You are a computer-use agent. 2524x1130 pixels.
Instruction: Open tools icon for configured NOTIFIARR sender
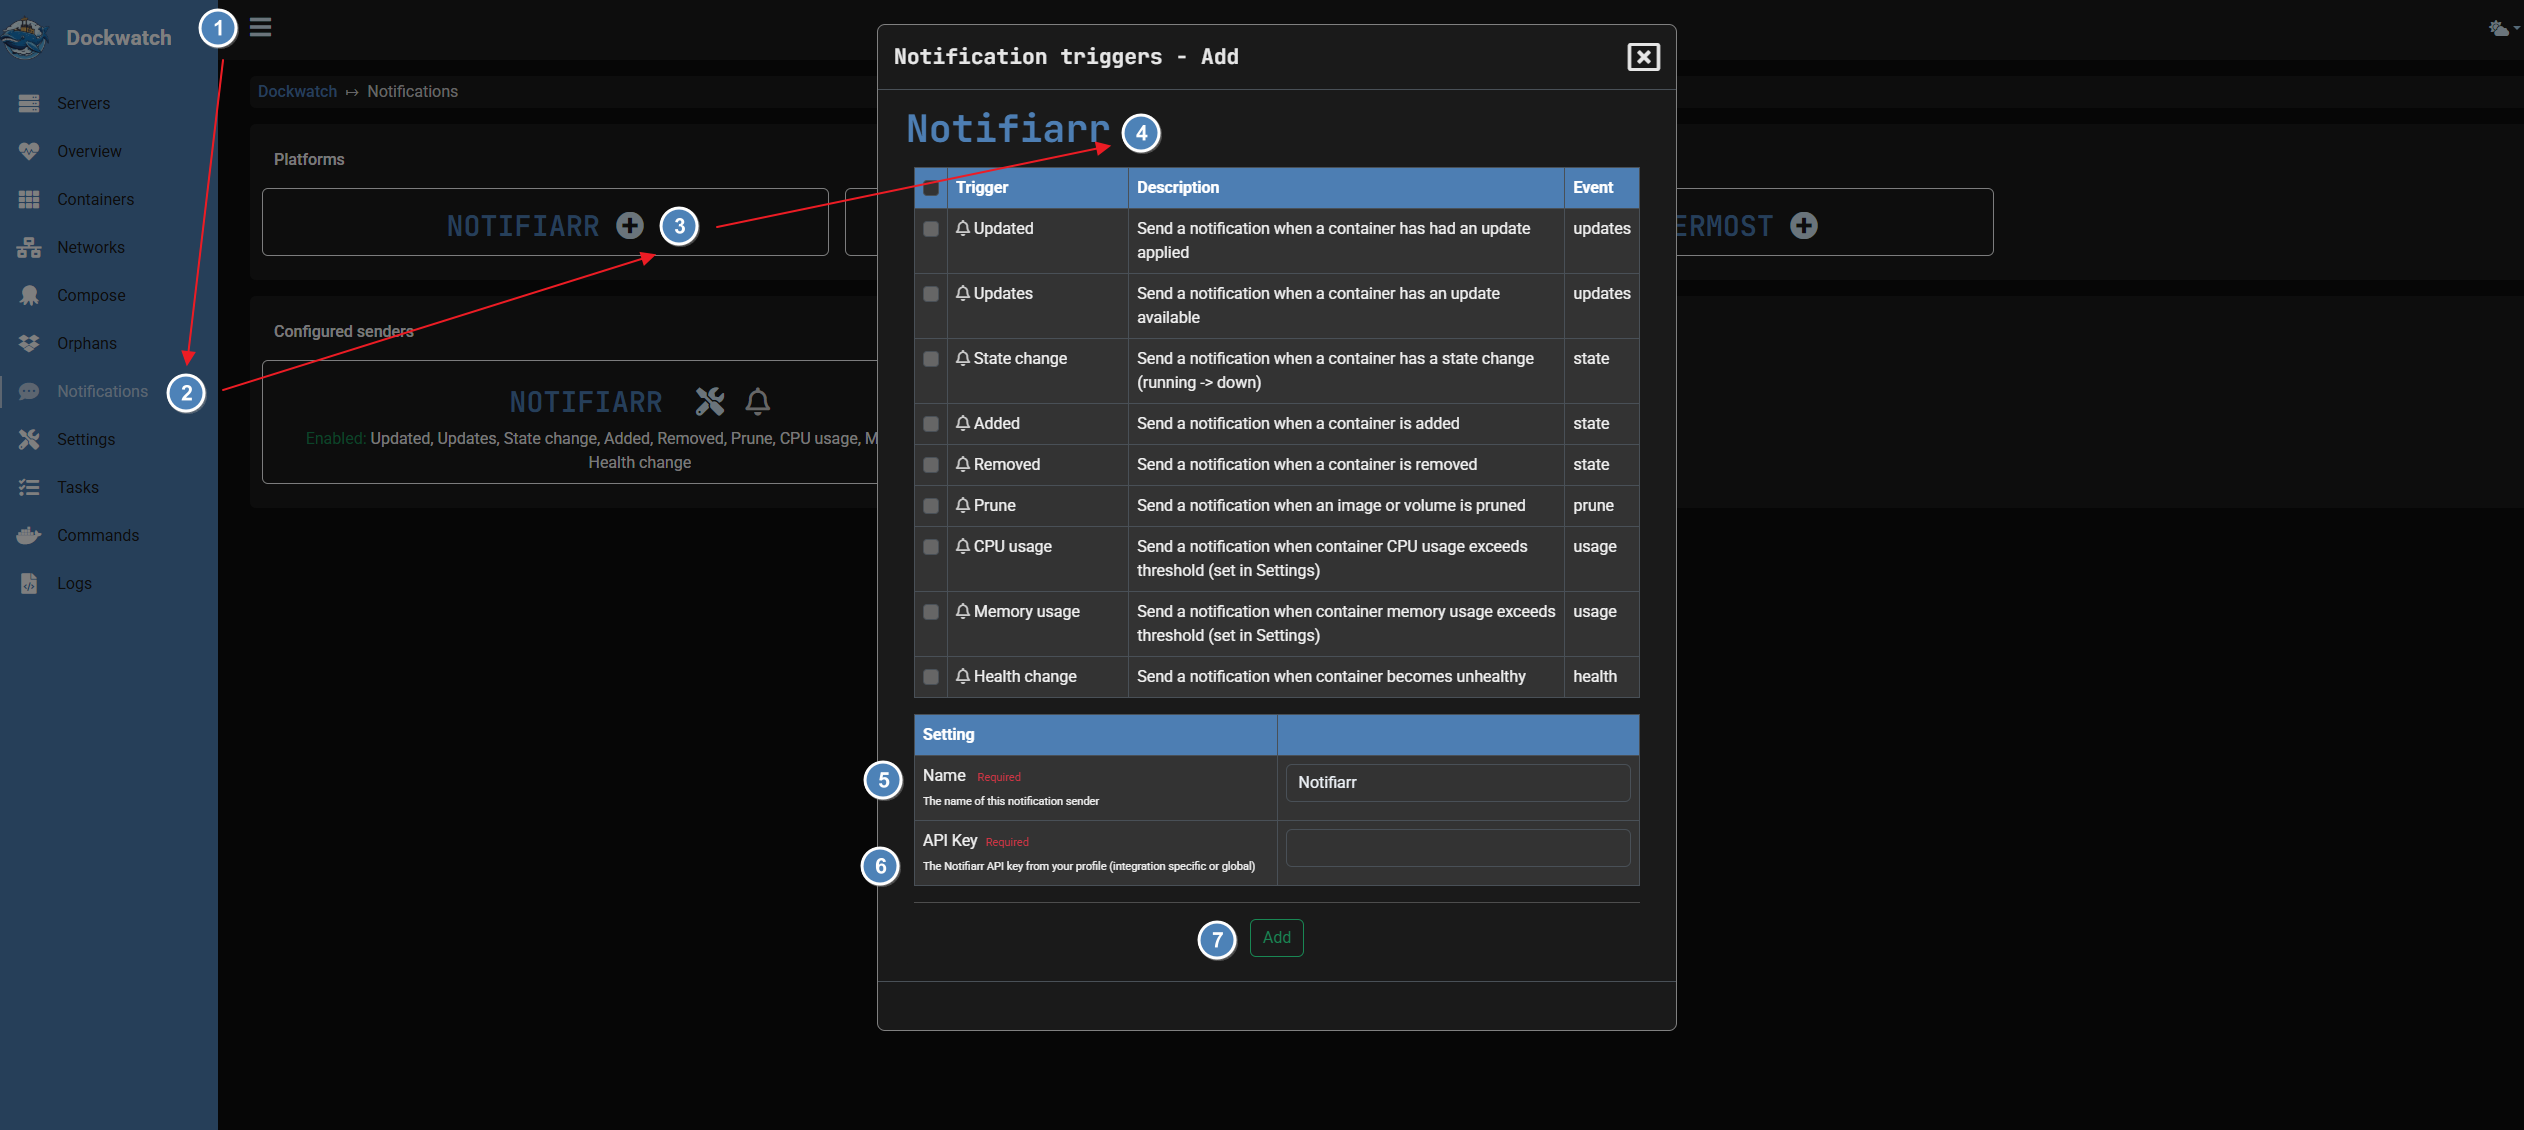pos(710,401)
